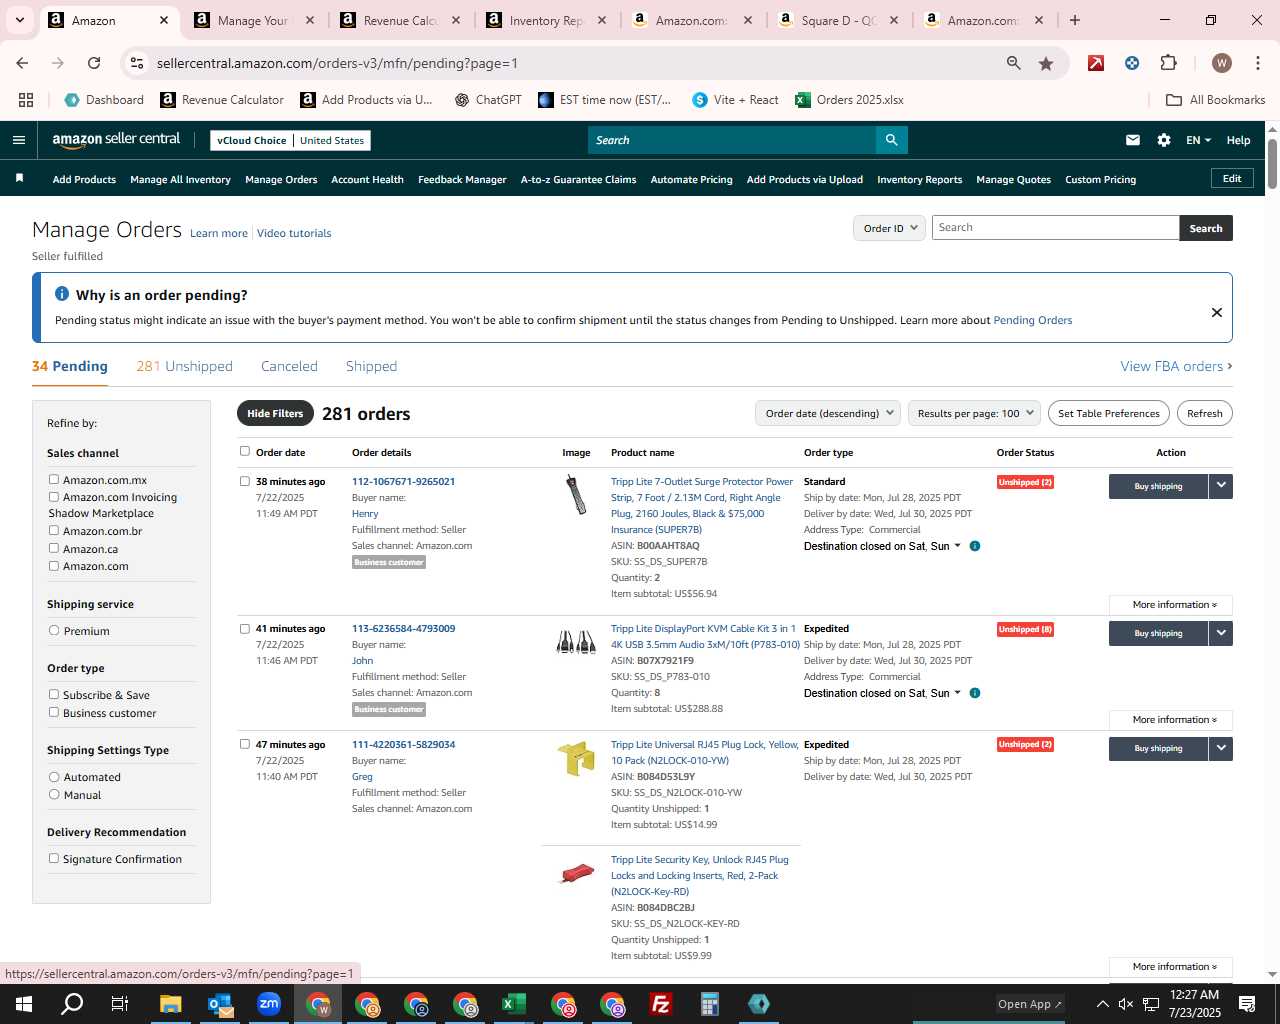This screenshot has width=1280, height=1024.
Task: Open a new browser tab
Action: (1075, 20)
